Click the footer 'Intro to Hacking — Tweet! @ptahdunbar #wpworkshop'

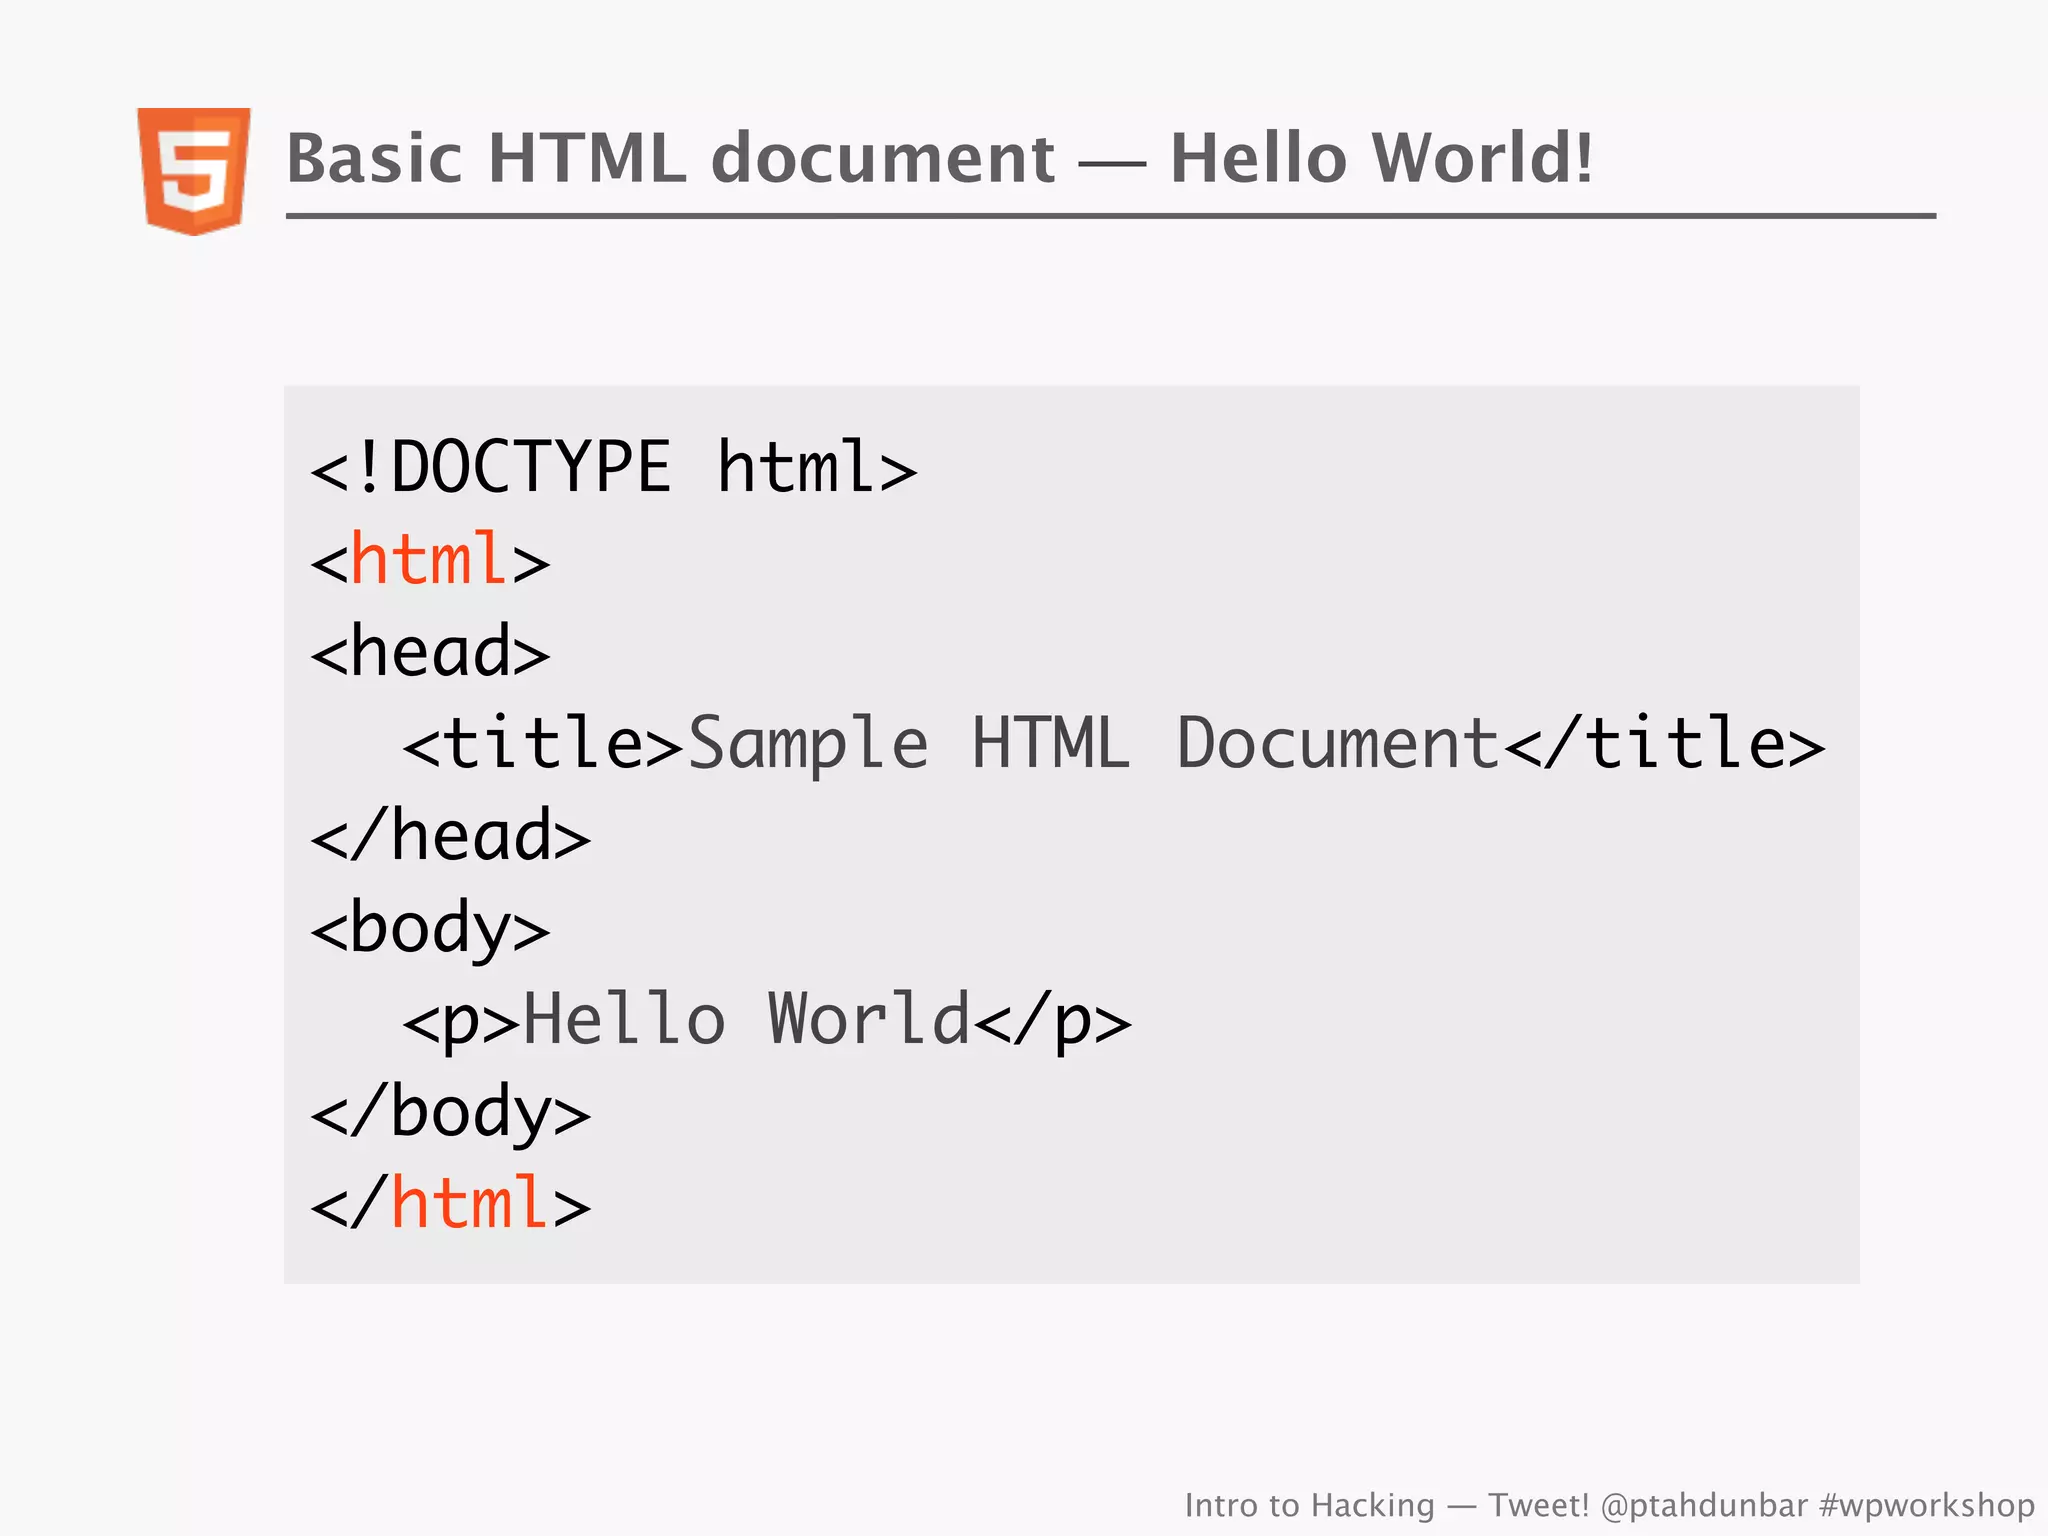tap(1609, 1505)
